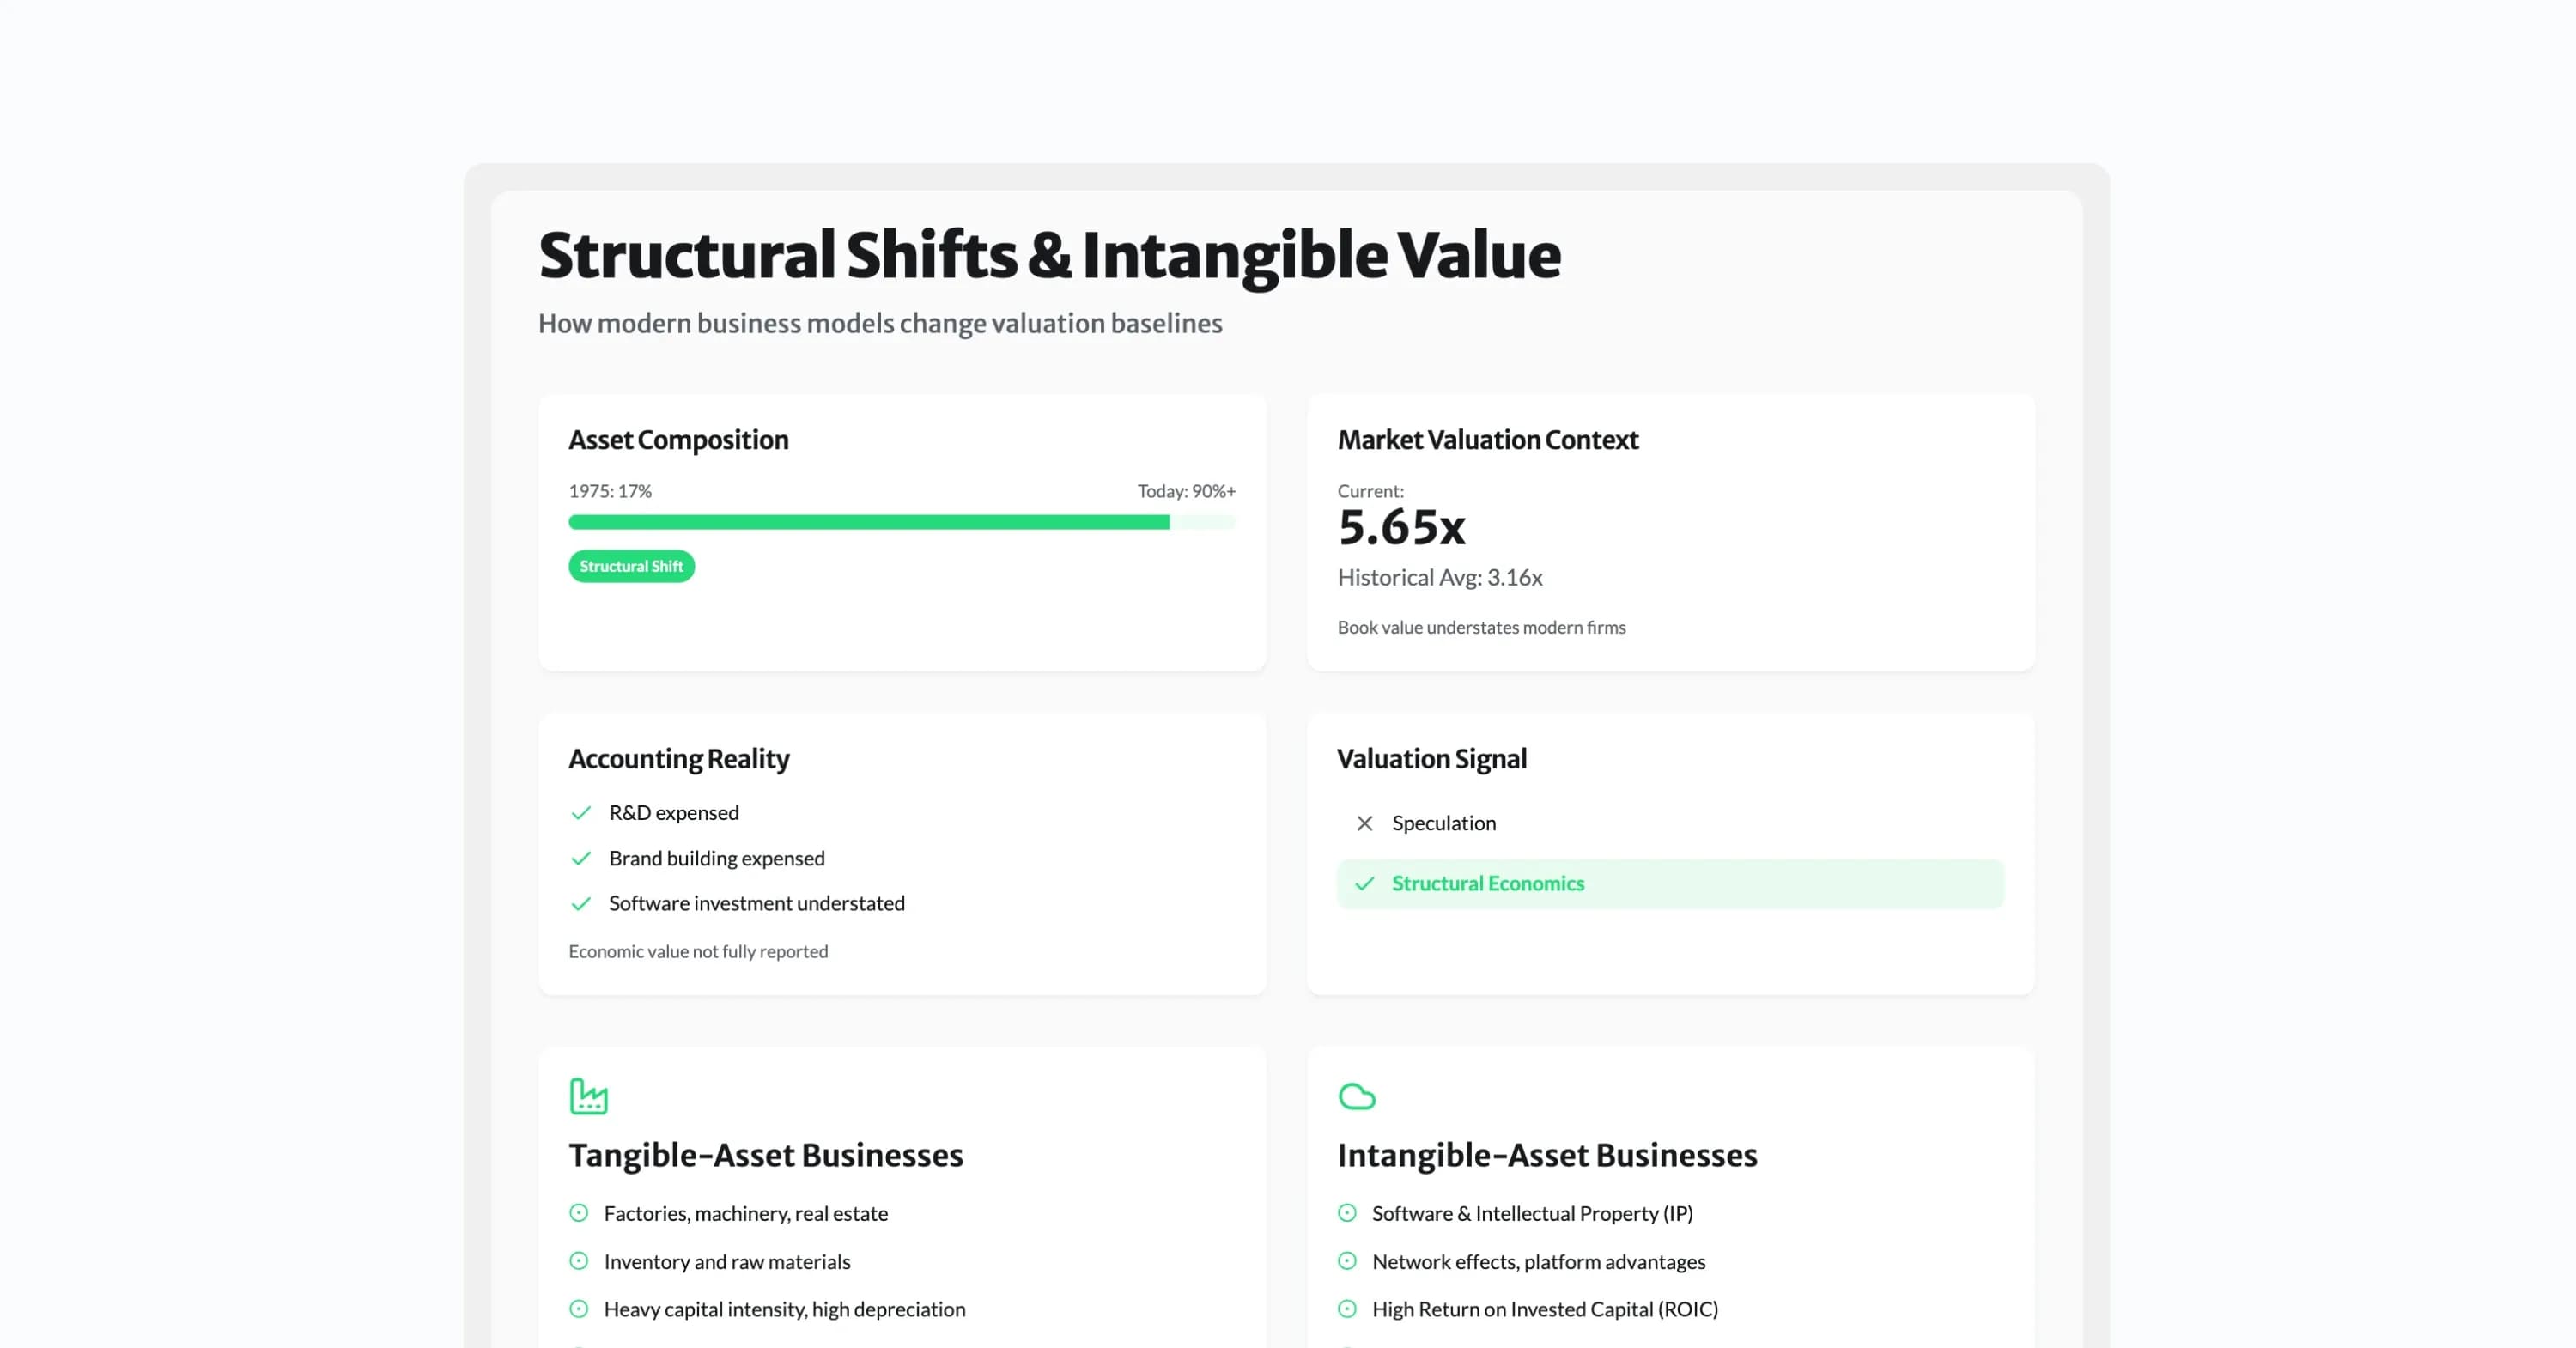Click the R&D expensed text
2576x1348 pixels.
click(674, 813)
